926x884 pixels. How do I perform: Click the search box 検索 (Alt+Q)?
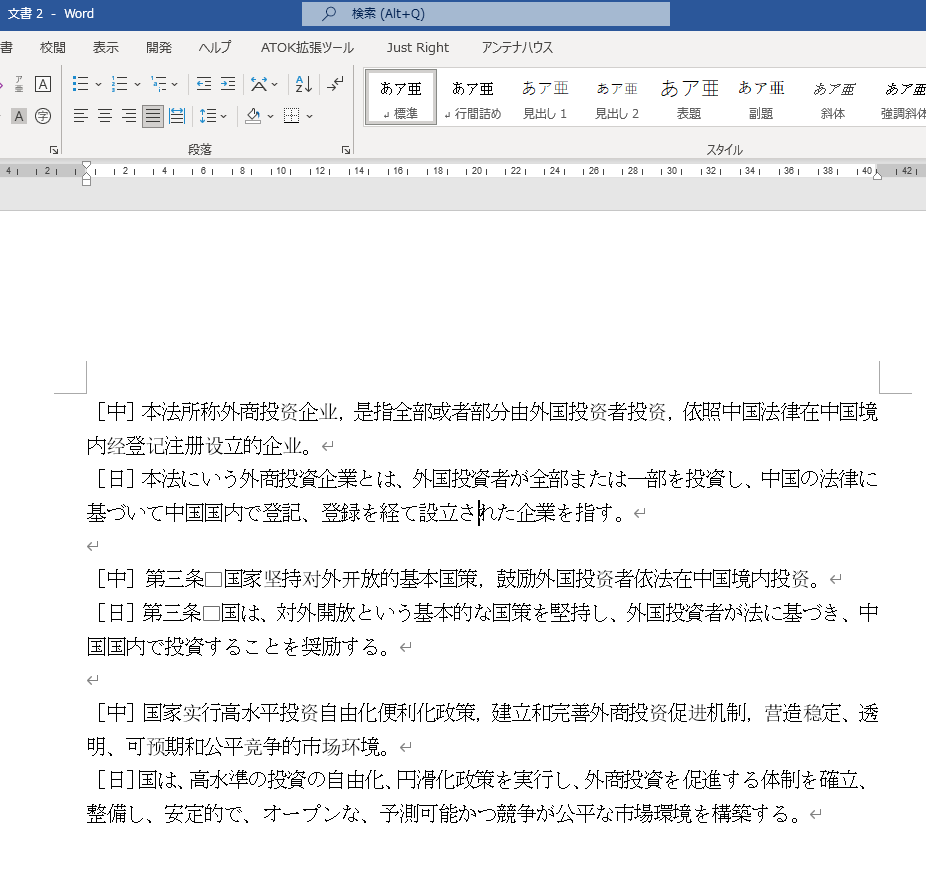point(485,14)
